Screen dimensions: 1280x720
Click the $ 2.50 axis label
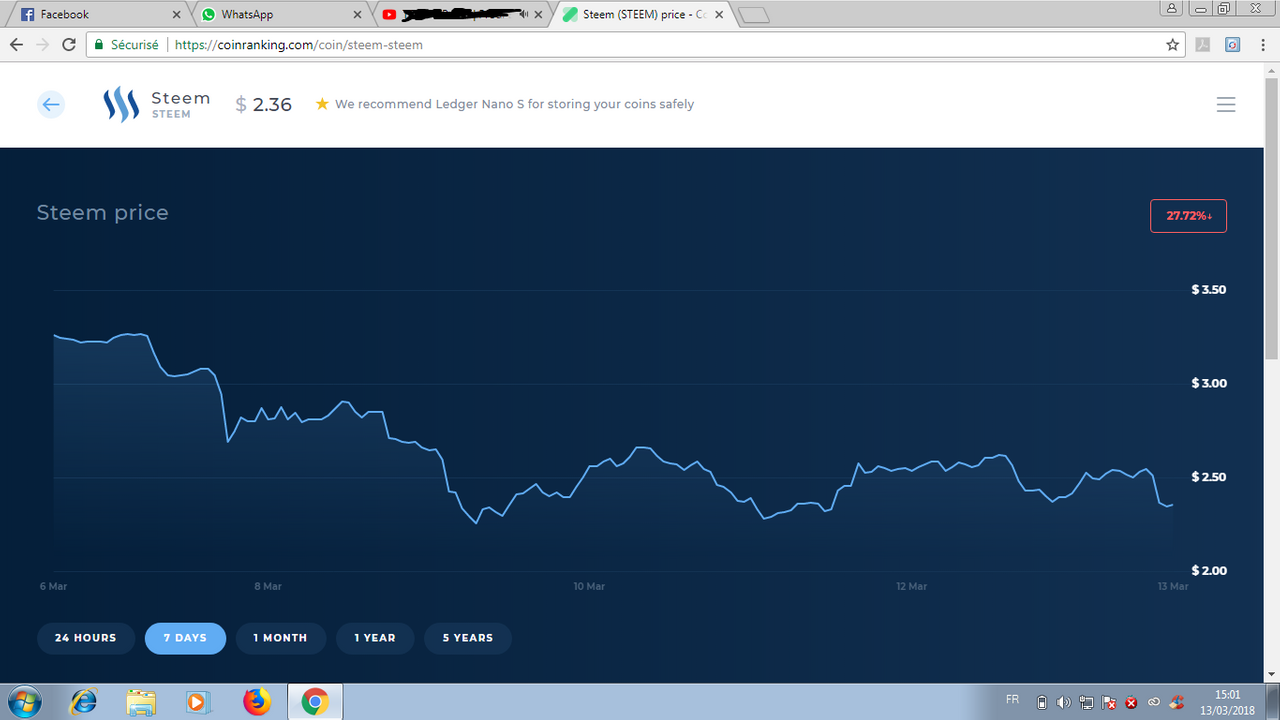[1209, 477]
